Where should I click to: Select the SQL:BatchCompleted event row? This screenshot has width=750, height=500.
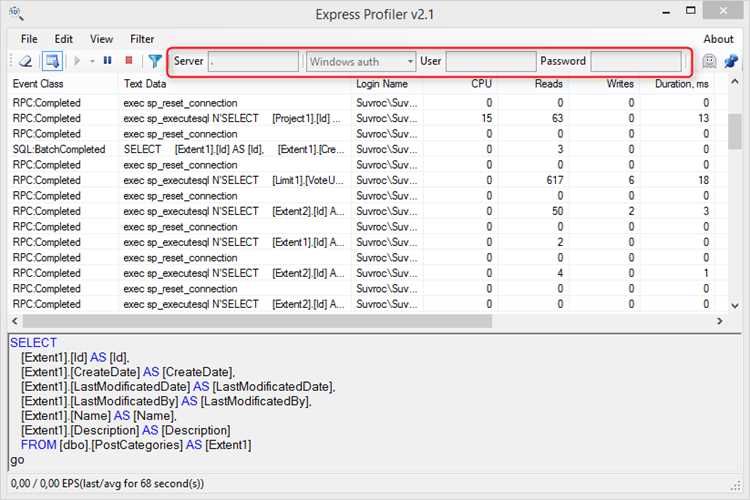coord(368,149)
